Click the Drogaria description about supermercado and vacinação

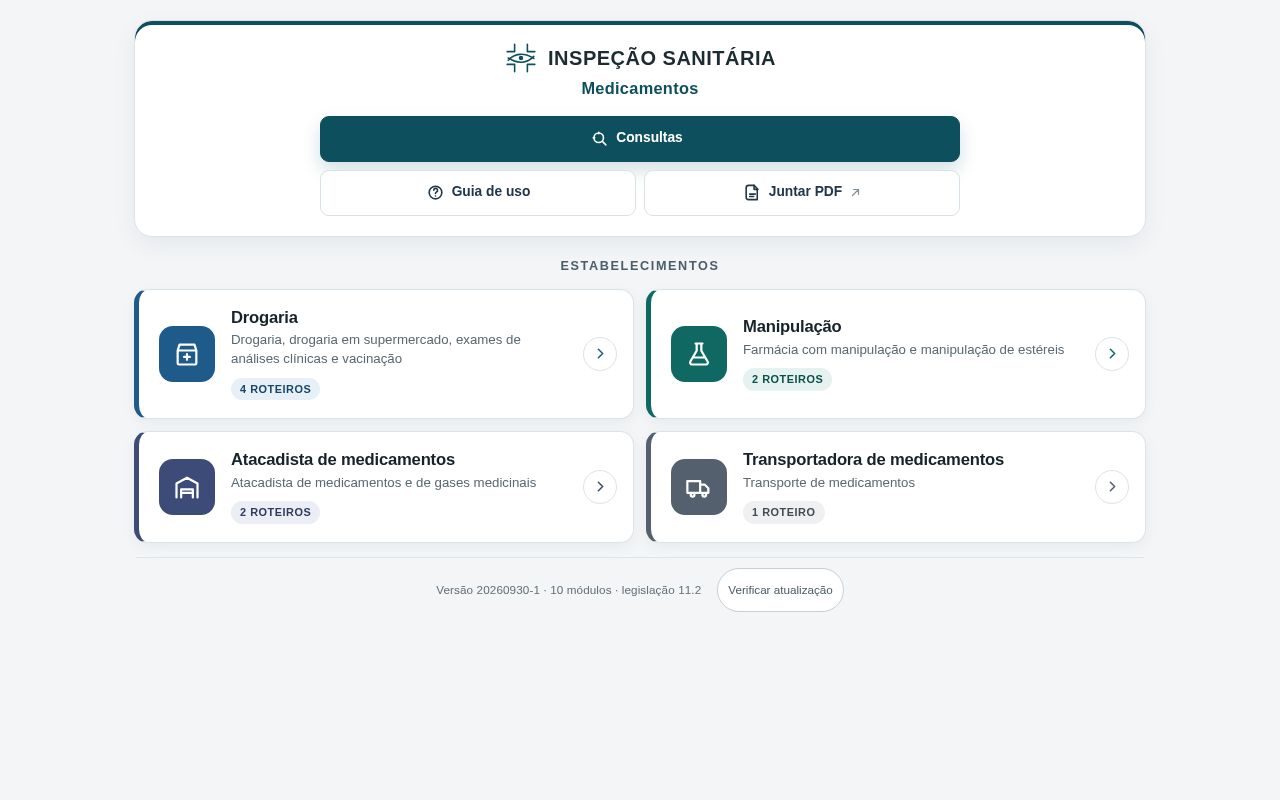coord(376,349)
